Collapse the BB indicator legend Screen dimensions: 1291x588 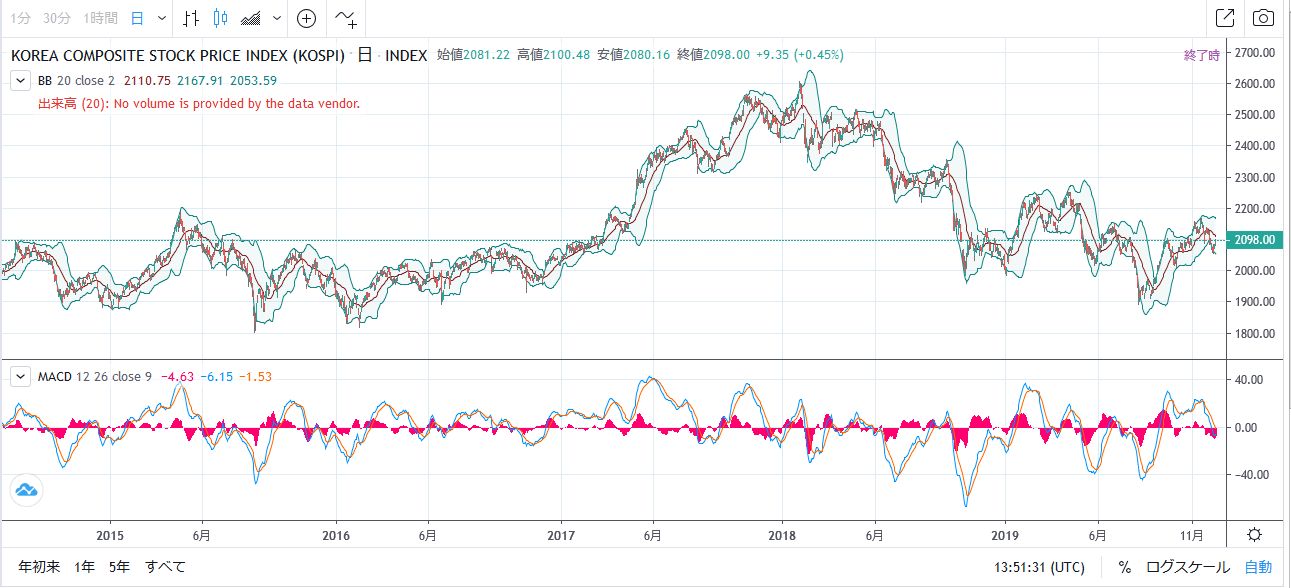(x=19, y=81)
